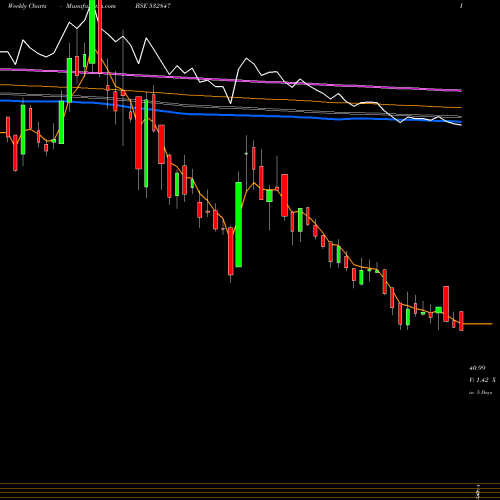Click the "V: 1.42 X" volume text
500x500 pixels.
(x=482, y=380)
